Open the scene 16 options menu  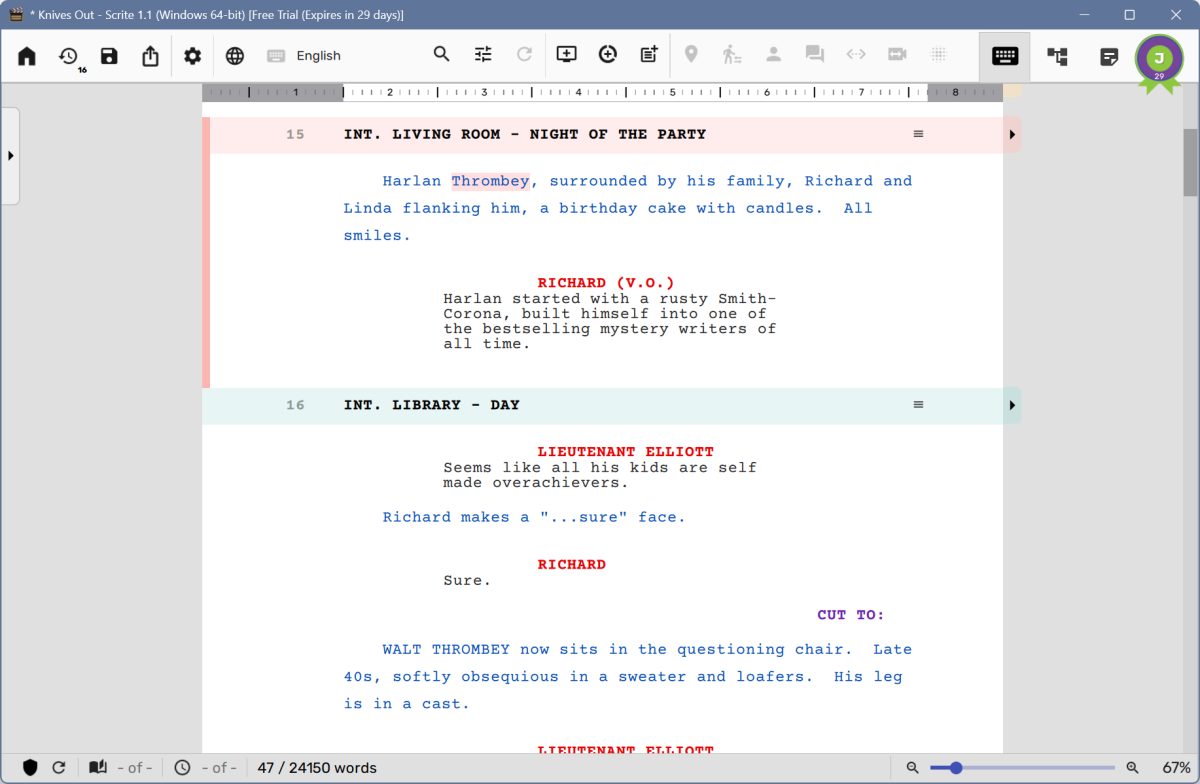click(x=918, y=404)
